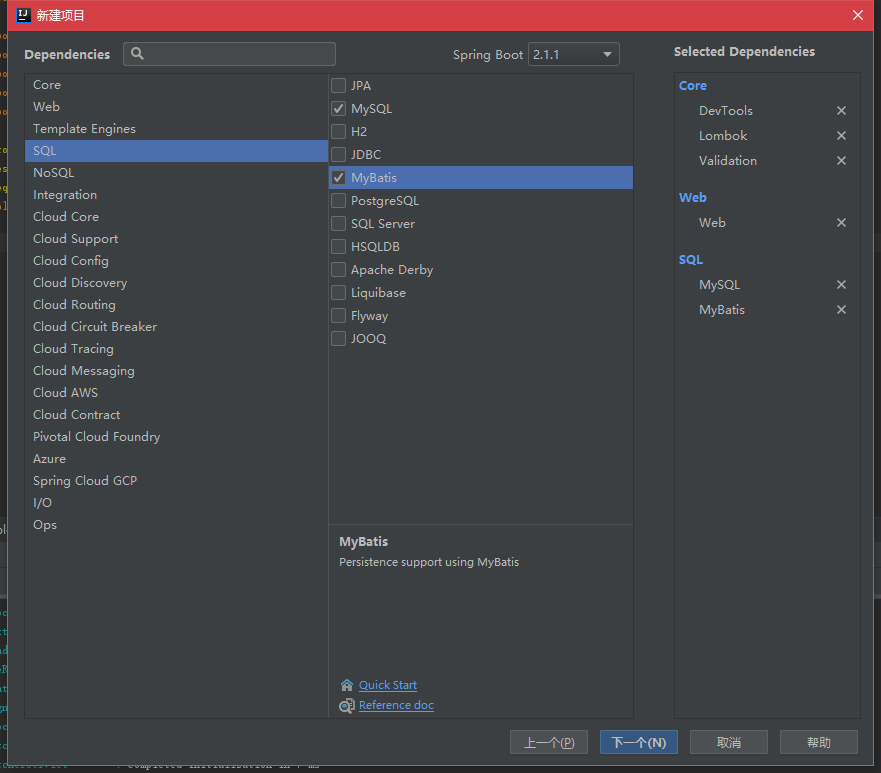The width and height of the screenshot is (881, 773).
Task: Check the SQL Server option
Action: [338, 224]
